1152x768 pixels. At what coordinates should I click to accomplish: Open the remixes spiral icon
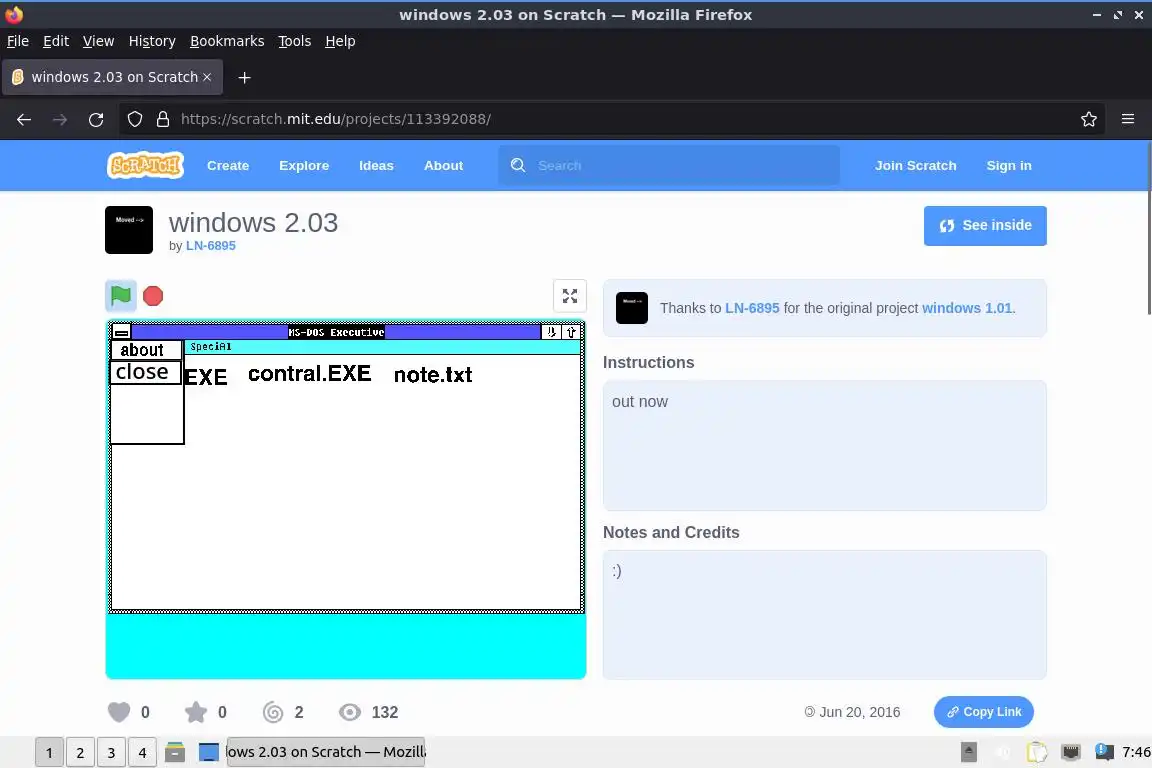click(x=273, y=712)
